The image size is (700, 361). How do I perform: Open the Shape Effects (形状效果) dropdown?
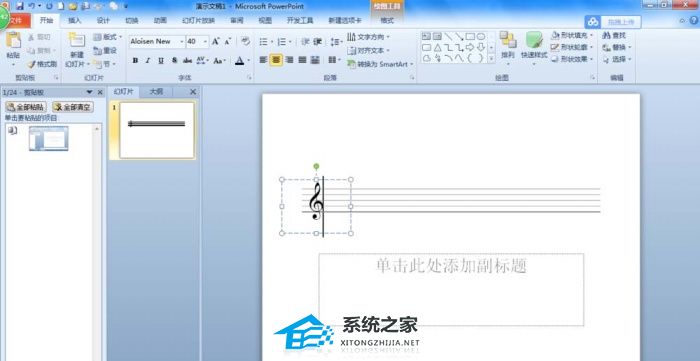point(573,59)
